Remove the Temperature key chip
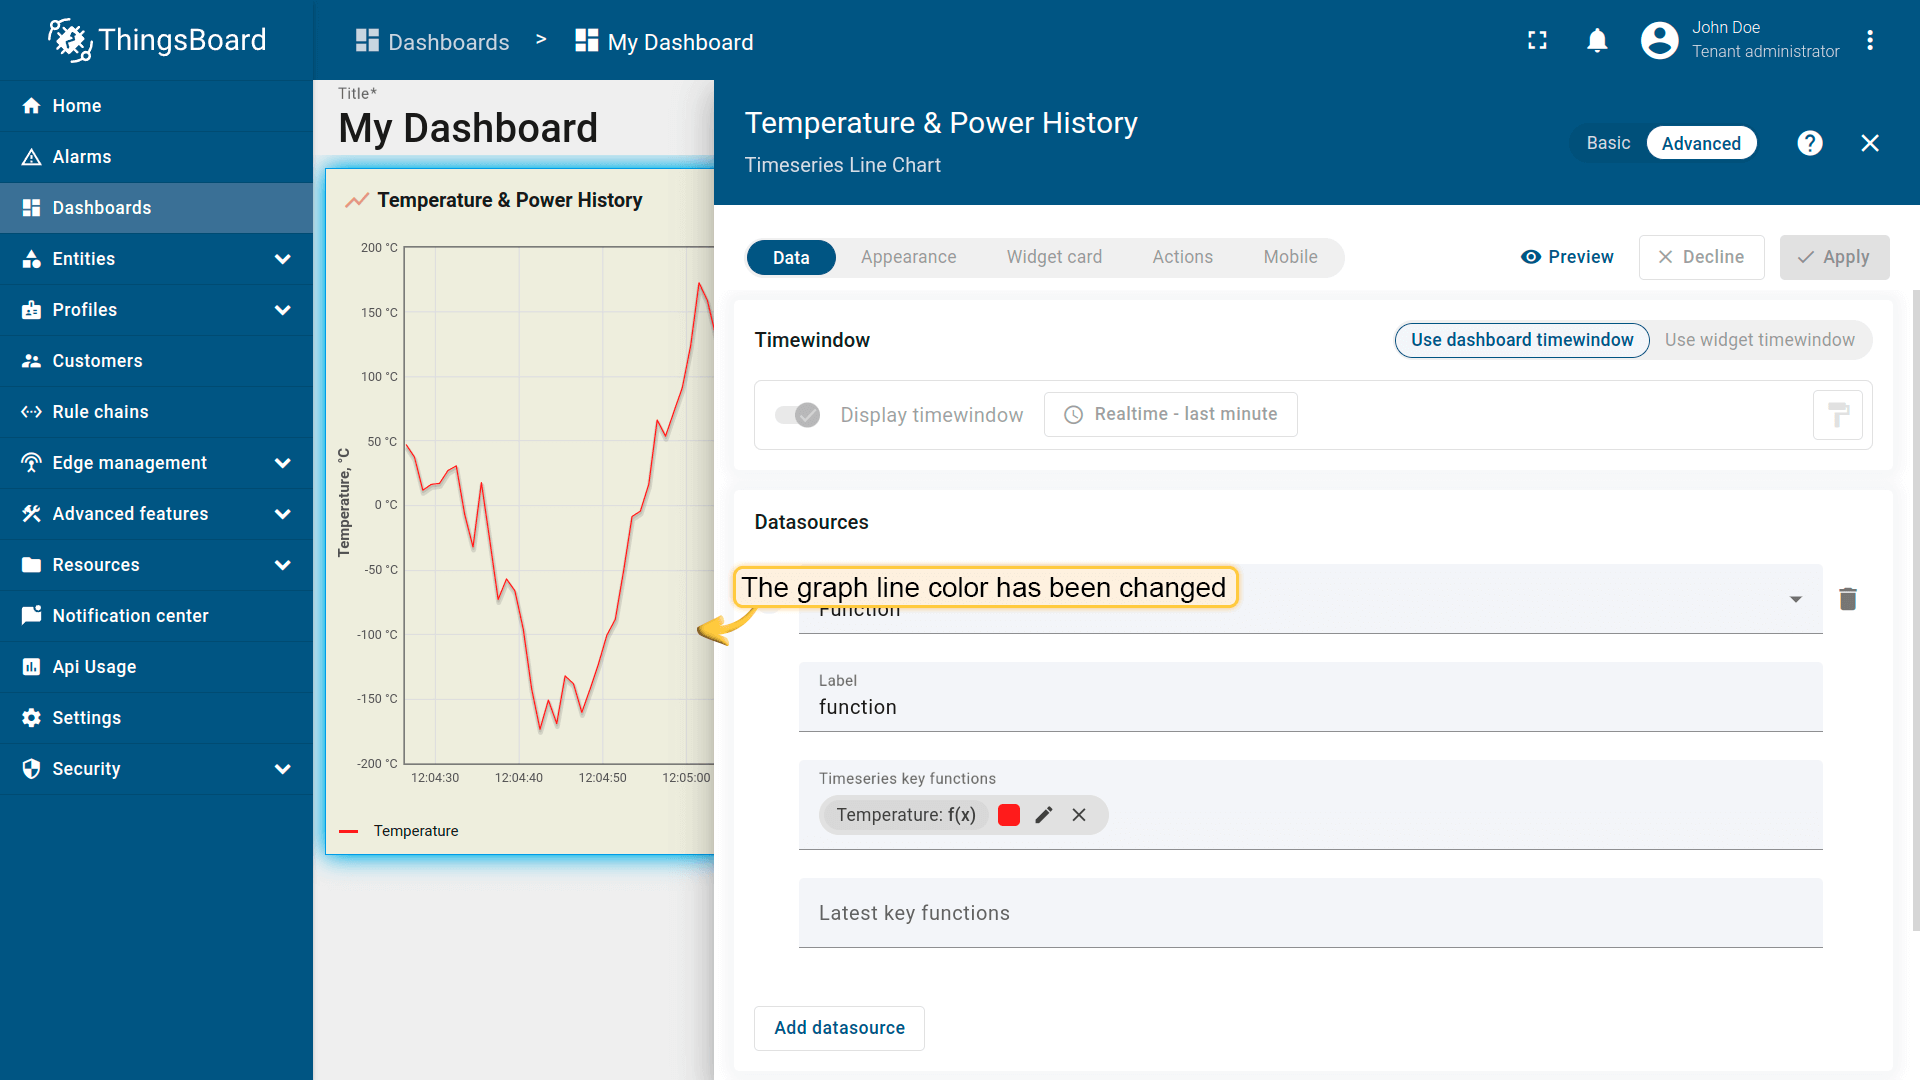Image resolution: width=1920 pixels, height=1080 pixels. (x=1079, y=815)
